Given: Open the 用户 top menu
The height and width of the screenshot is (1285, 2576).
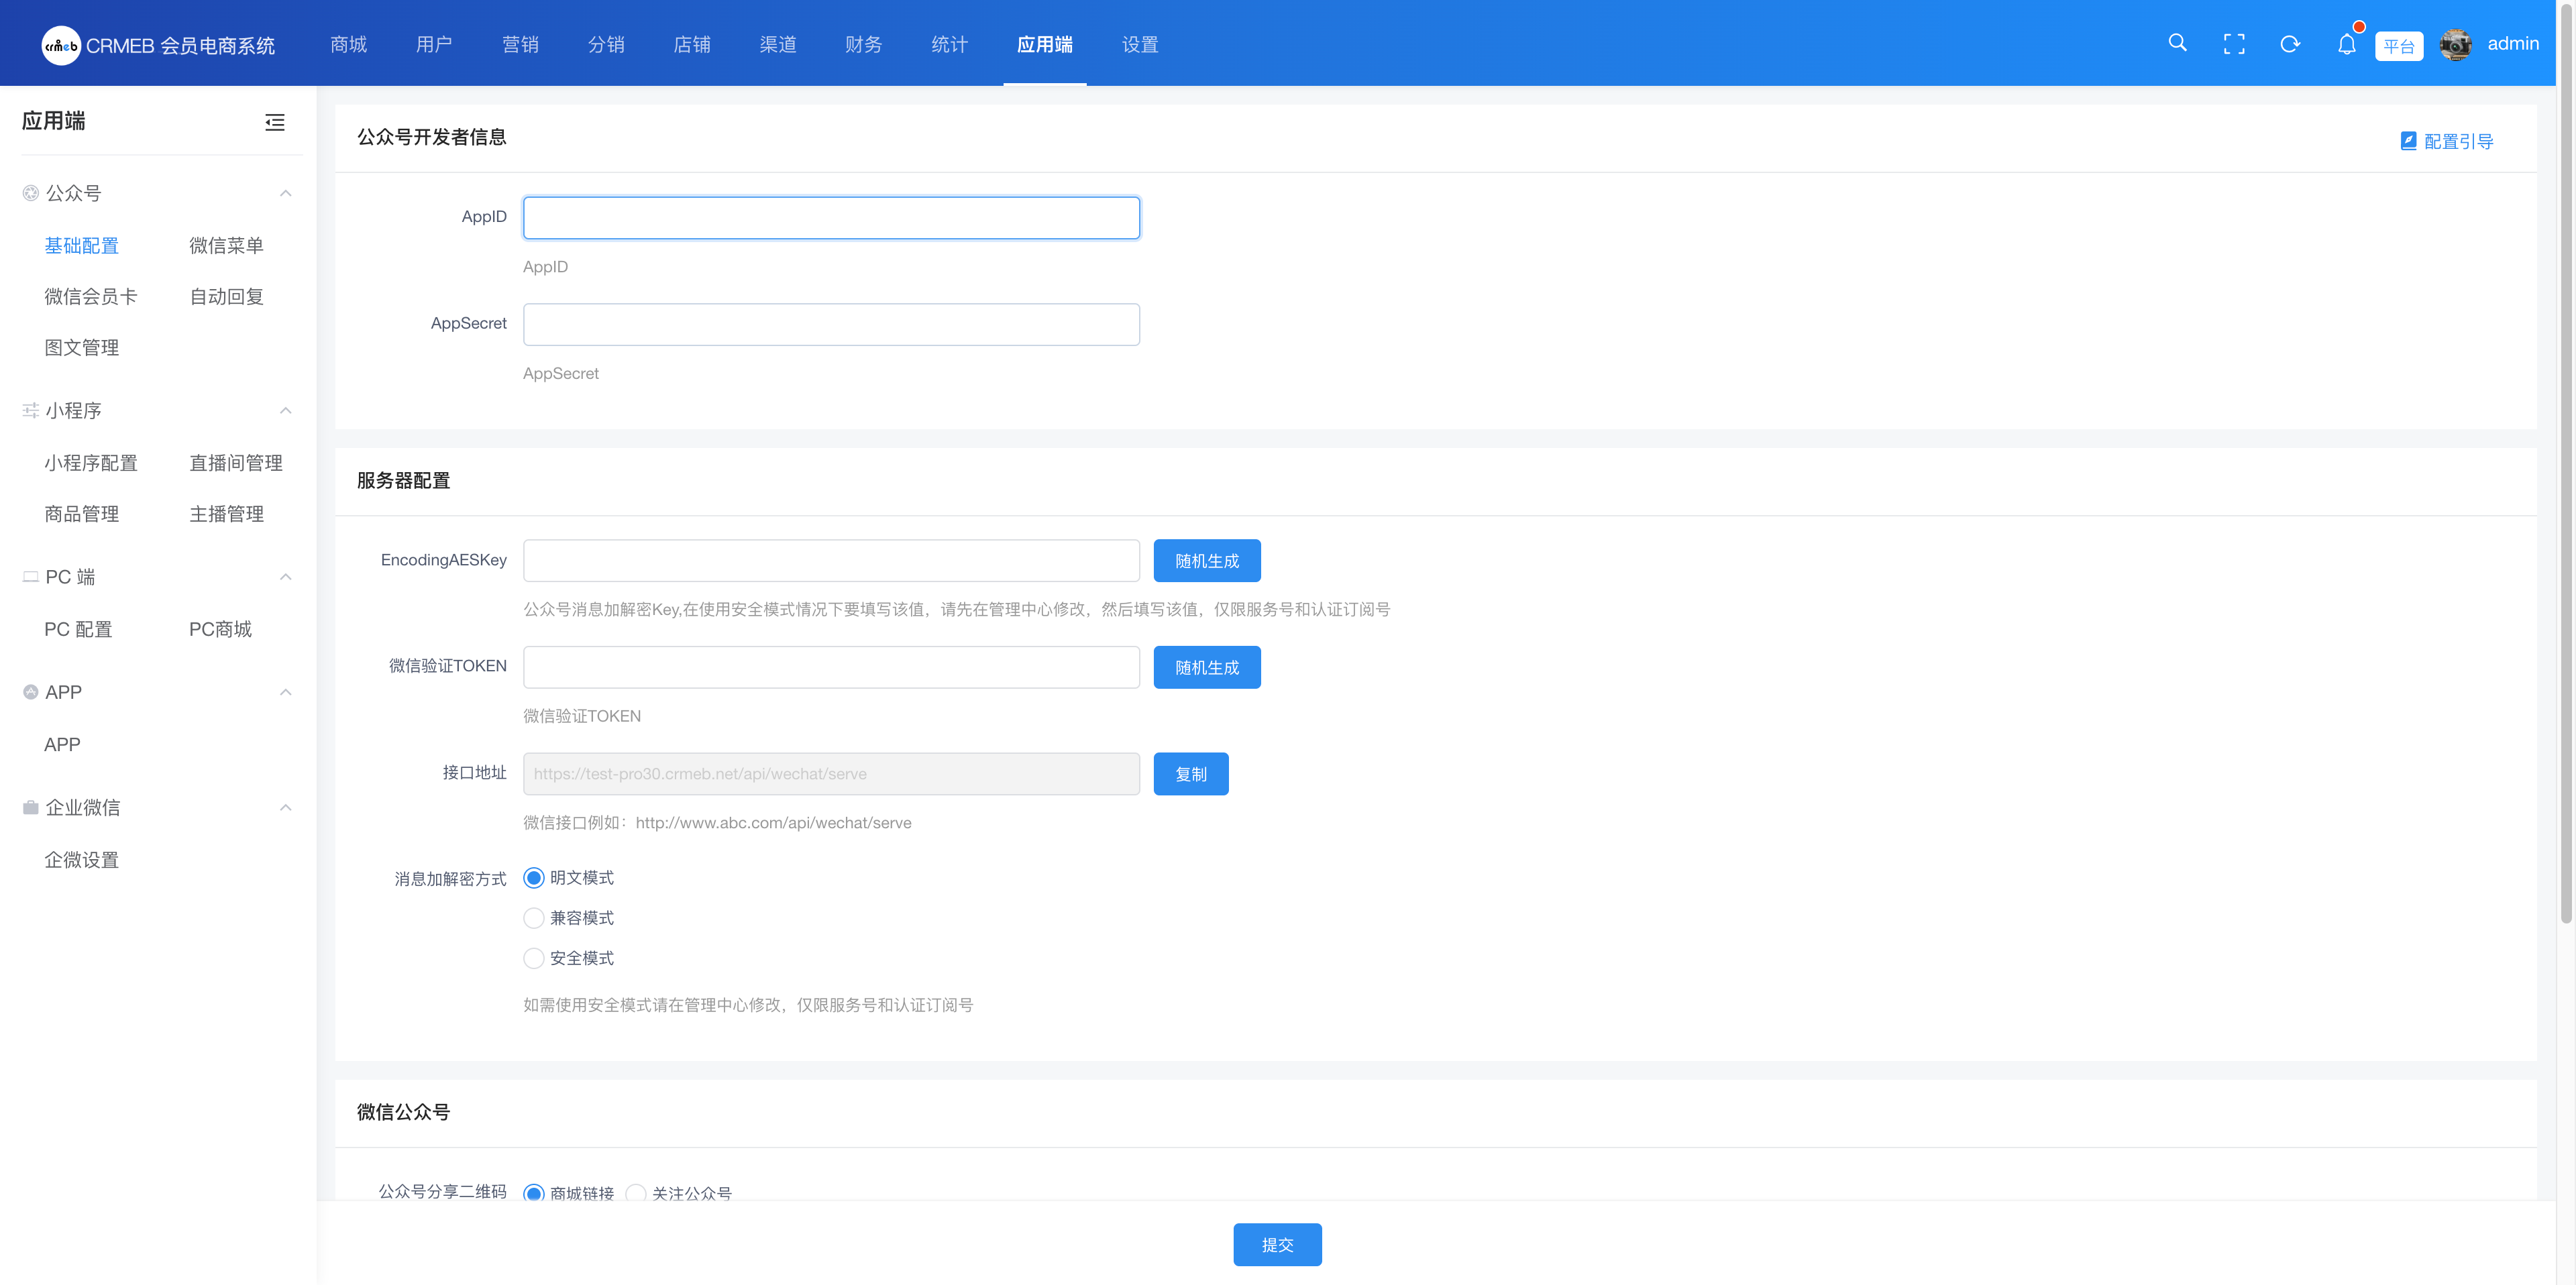Looking at the screenshot, I should tap(434, 44).
